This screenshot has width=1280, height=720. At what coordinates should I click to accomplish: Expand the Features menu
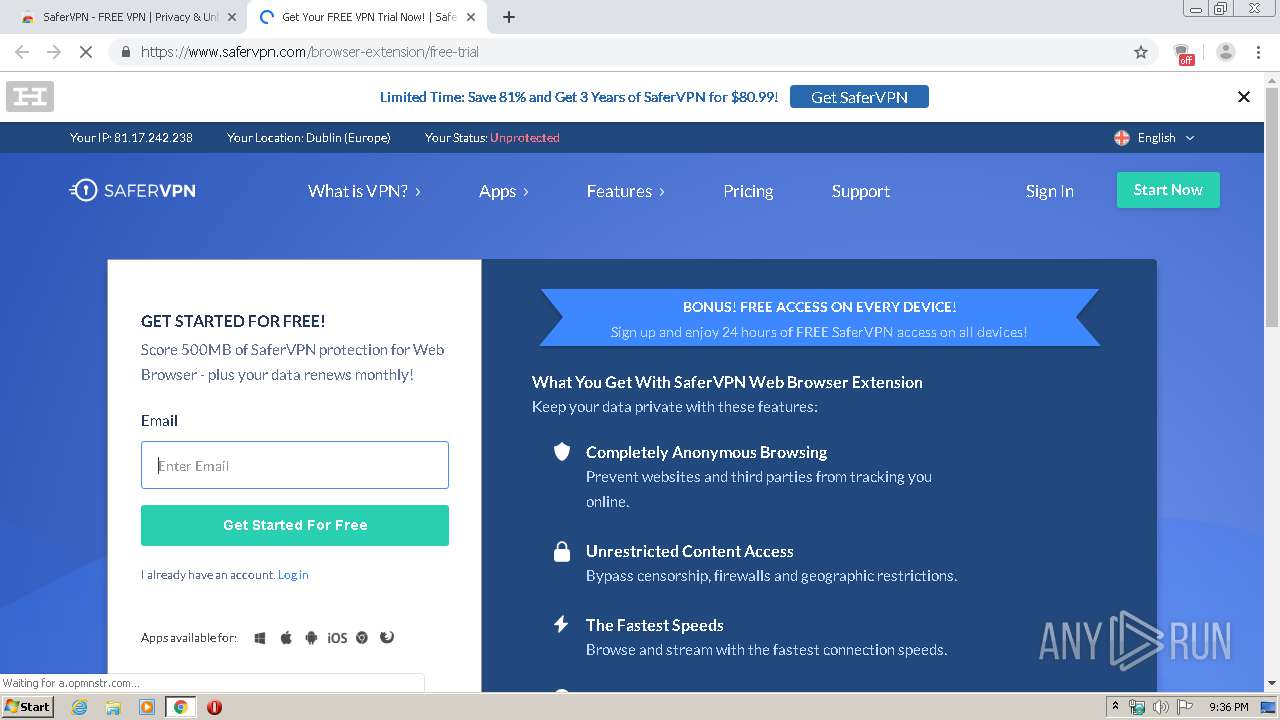pos(625,191)
